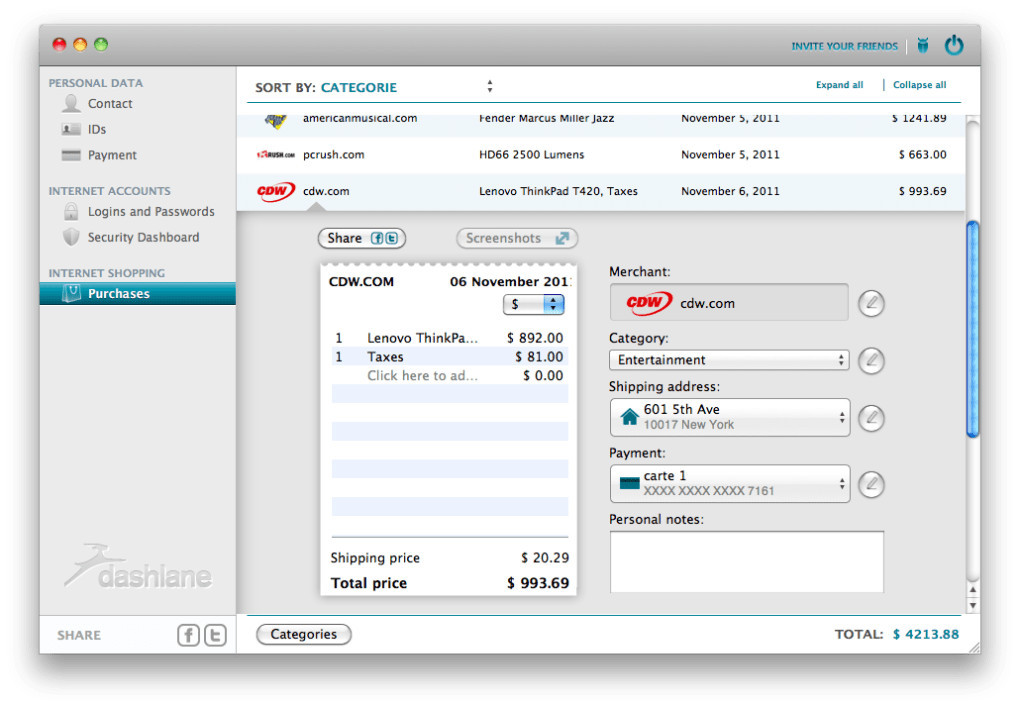Select Purchases in Internet Shopping
The image size is (1020, 708).
pyautogui.click(x=138, y=293)
